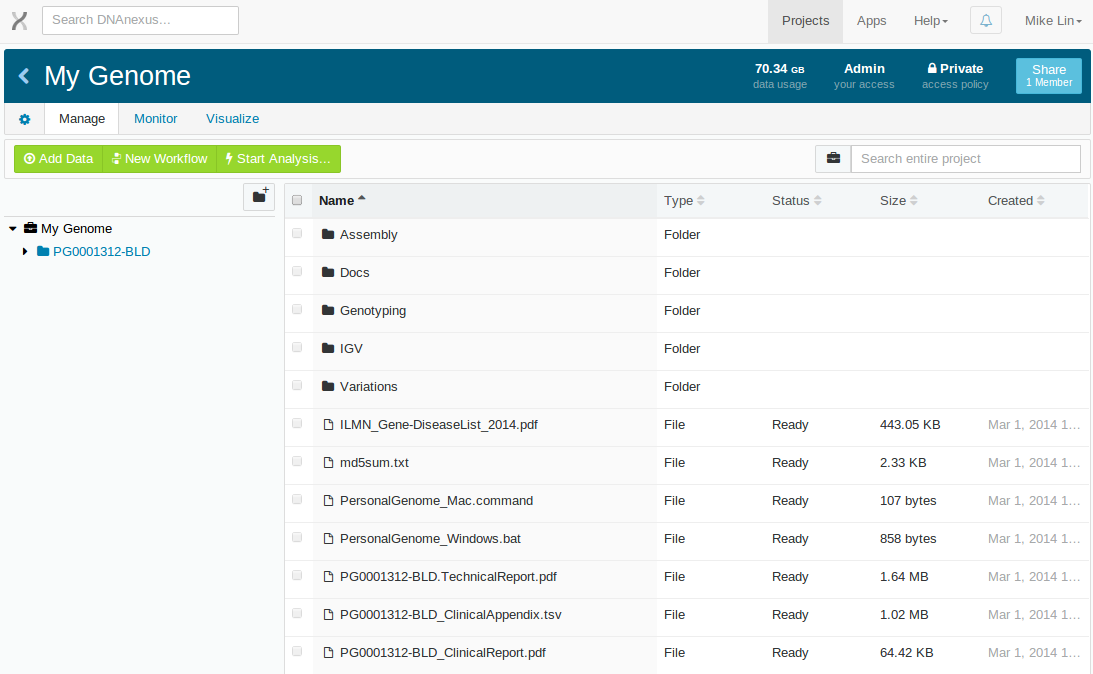Click the Docs folder icon
This screenshot has height=674, width=1093.
click(328, 273)
